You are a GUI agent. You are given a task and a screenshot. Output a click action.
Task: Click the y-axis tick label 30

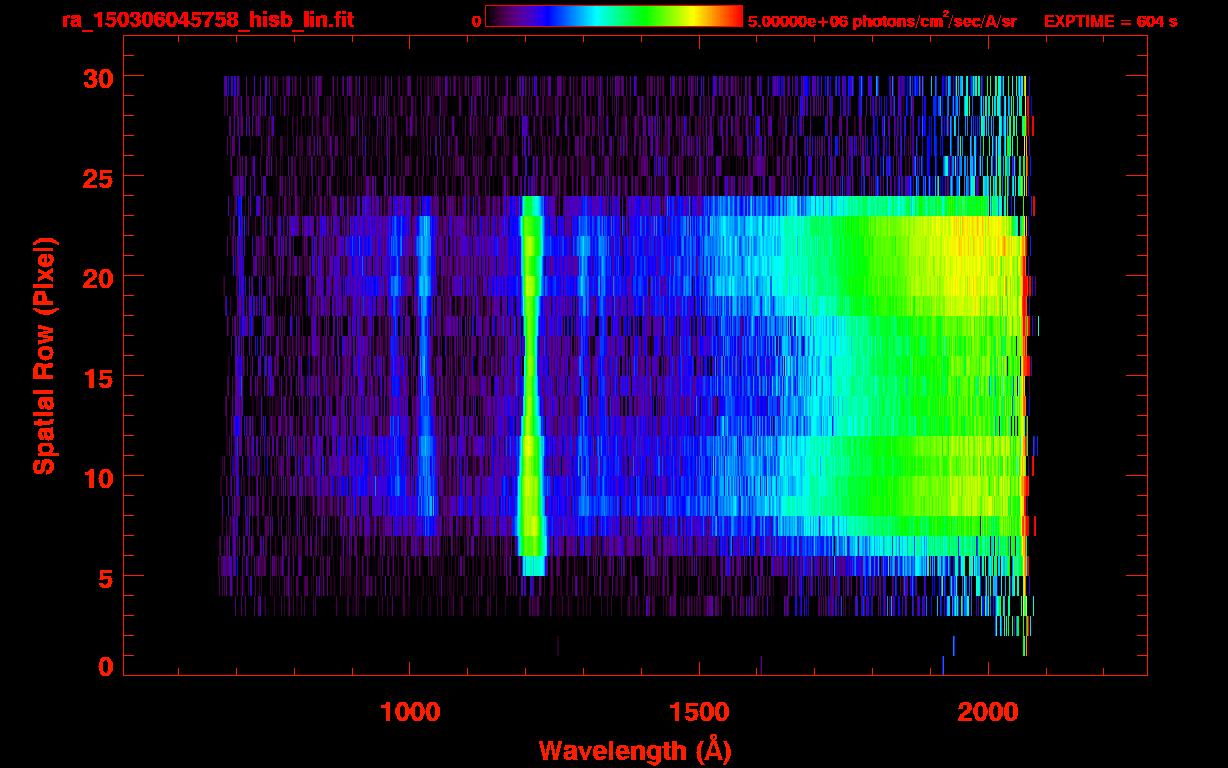pos(97,77)
